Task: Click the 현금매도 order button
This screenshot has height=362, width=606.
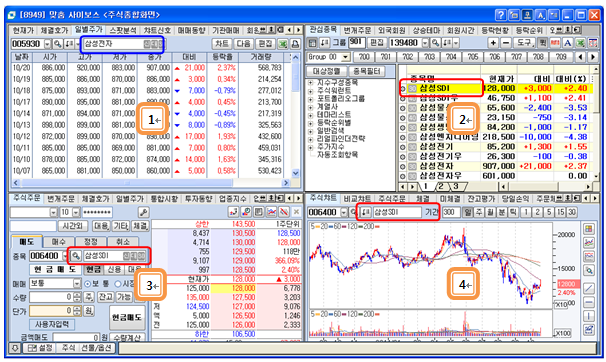Action: 127,318
